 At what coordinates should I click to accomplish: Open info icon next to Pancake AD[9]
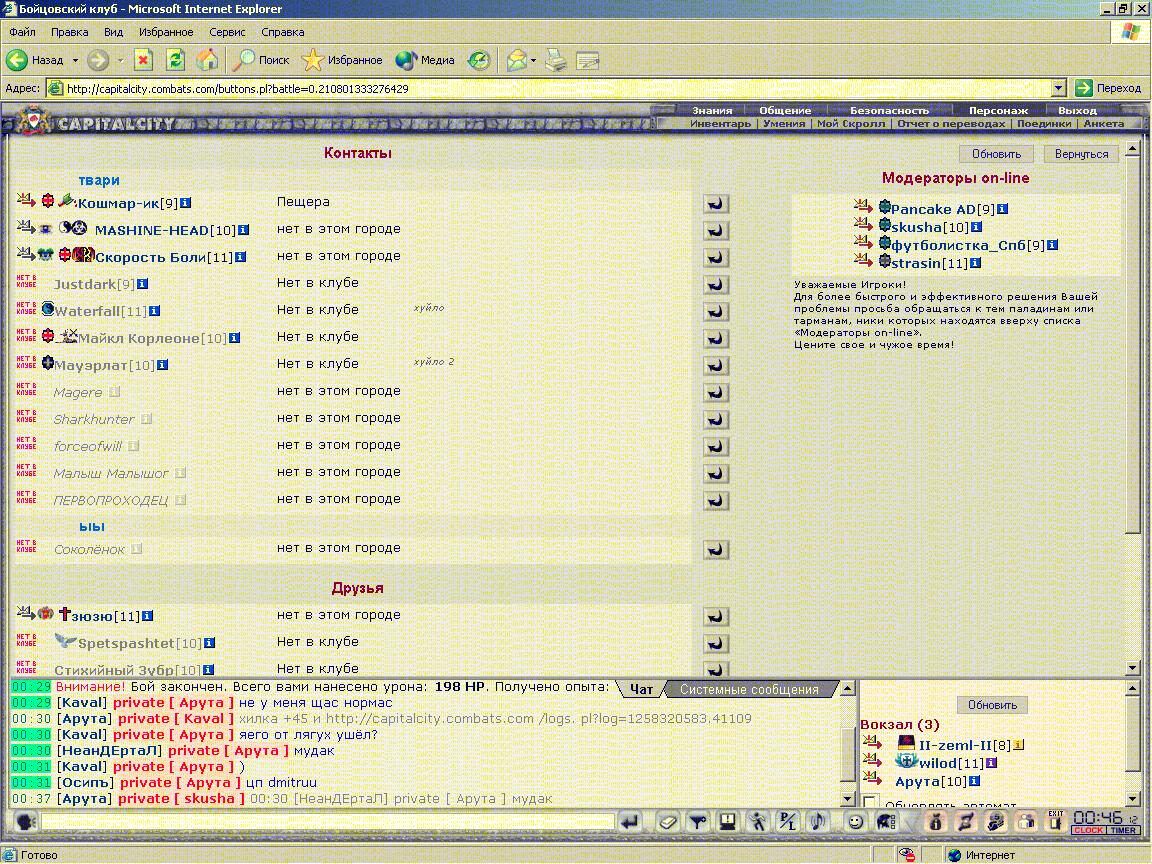tap(1002, 209)
